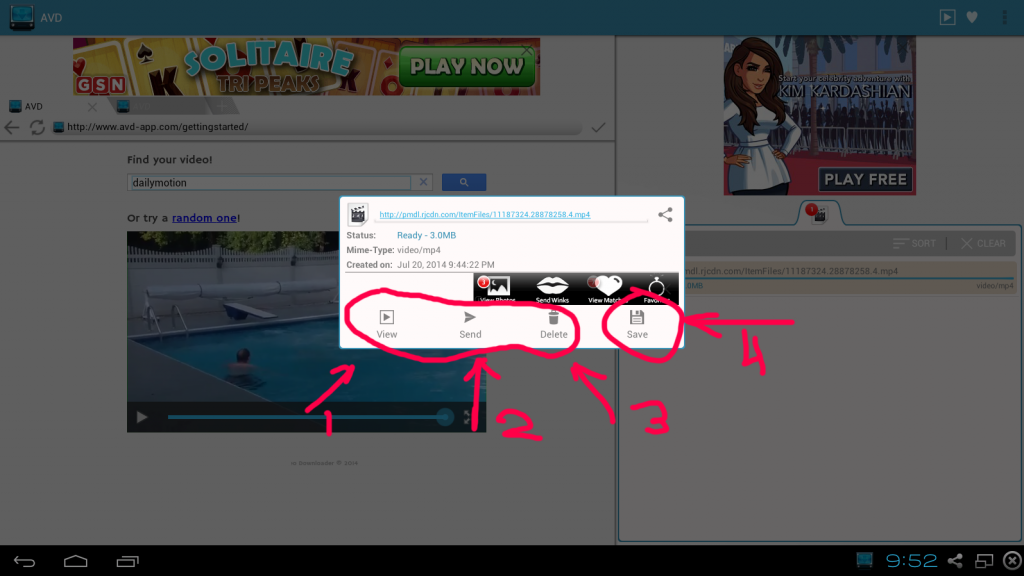The image size is (1024, 576).
Task: Refresh the current webpage
Action: (37, 128)
